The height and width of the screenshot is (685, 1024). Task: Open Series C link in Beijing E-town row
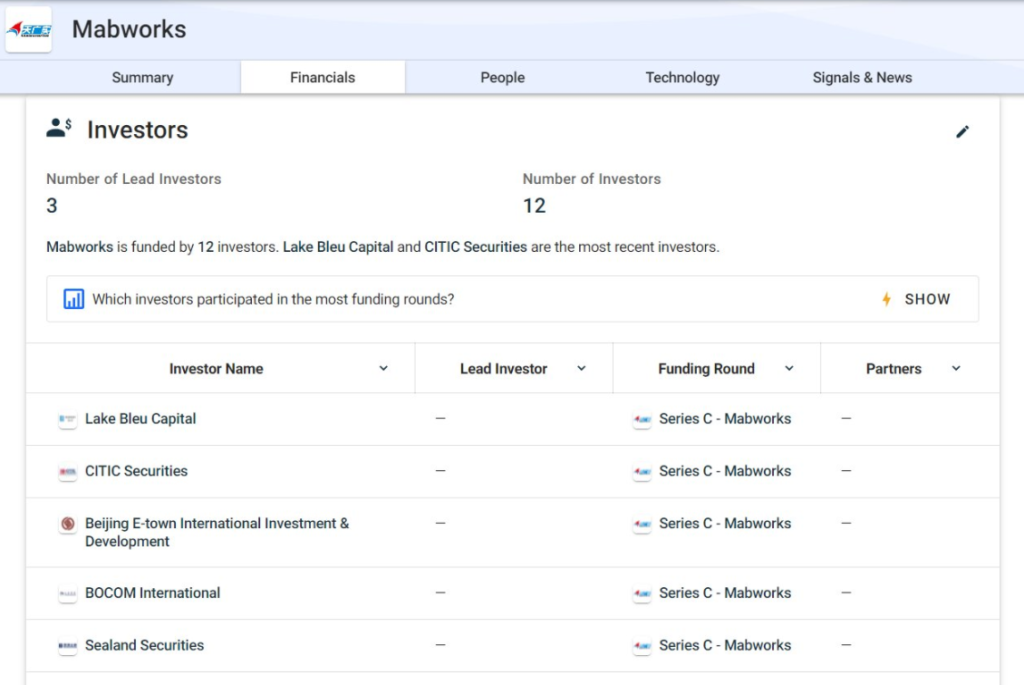pos(725,523)
